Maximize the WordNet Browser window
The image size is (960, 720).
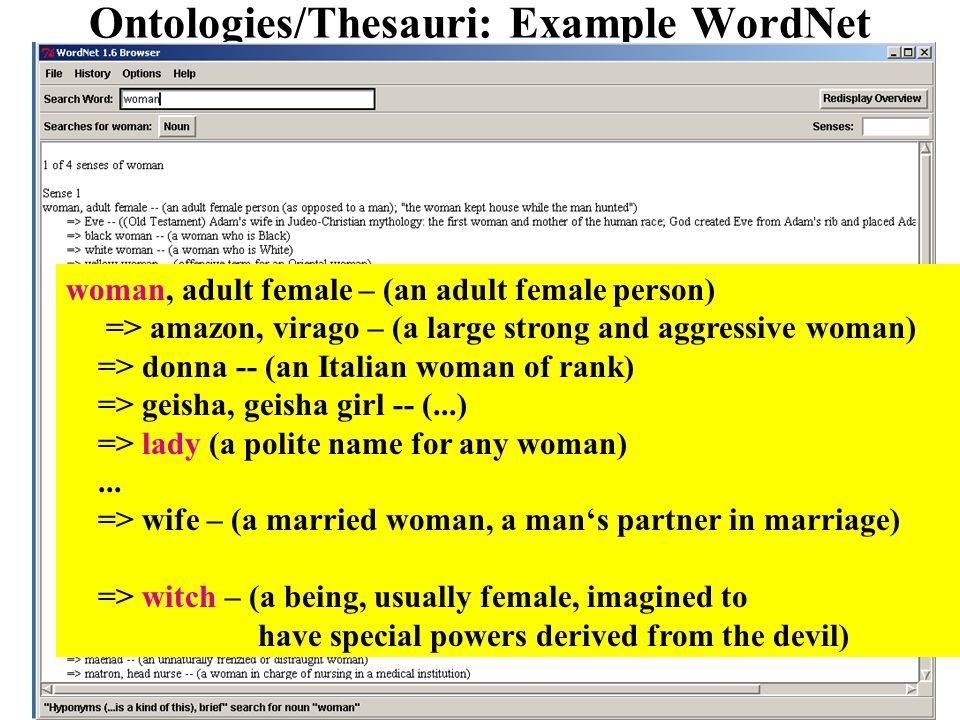[909, 53]
